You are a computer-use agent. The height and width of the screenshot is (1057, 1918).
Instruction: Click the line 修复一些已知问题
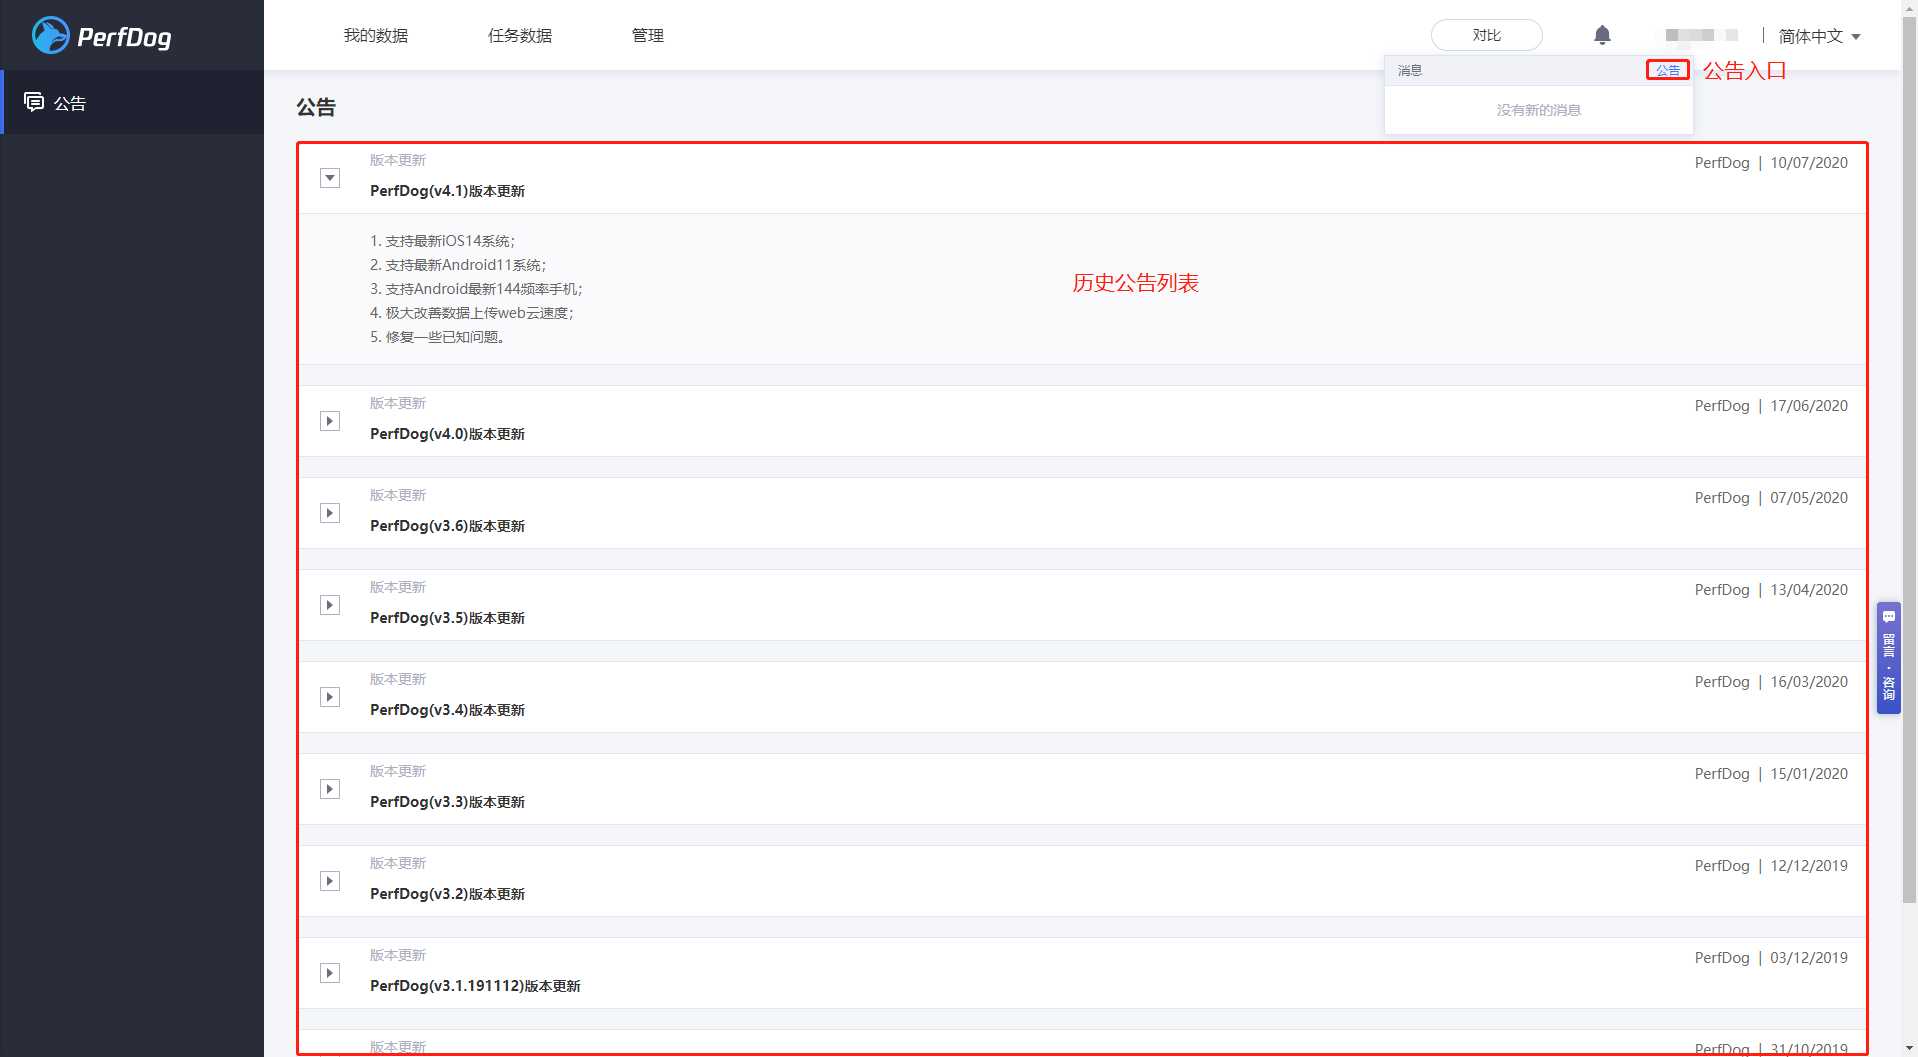437,337
